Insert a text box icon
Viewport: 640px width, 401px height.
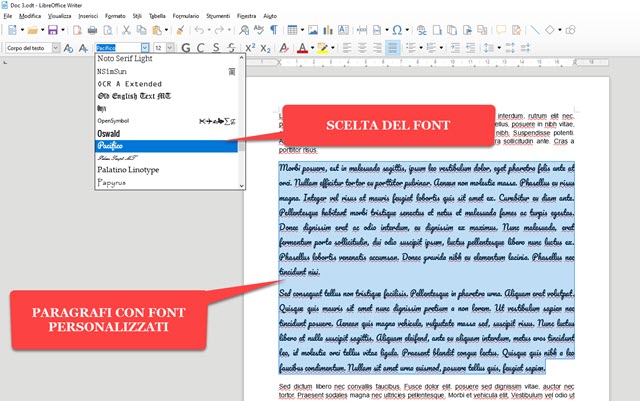pos(343,30)
